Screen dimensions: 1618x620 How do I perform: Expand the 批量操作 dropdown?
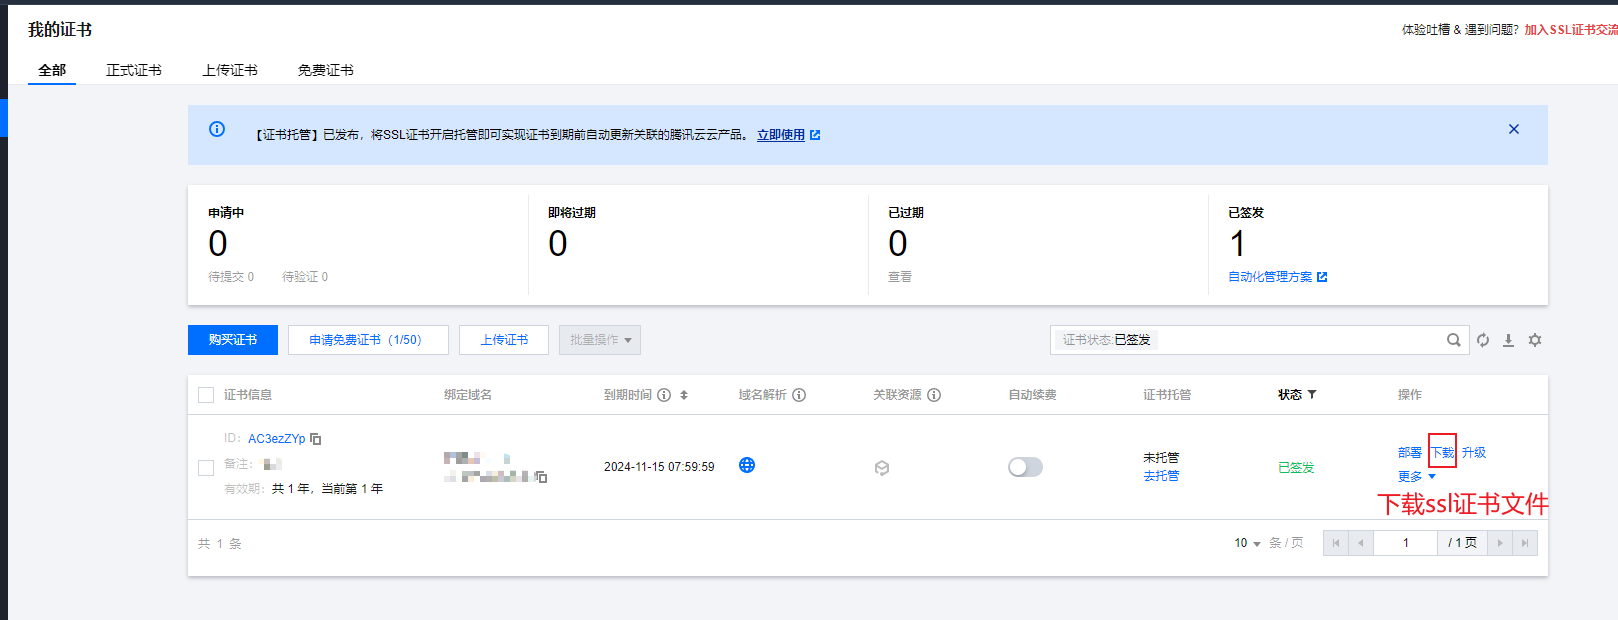pos(600,340)
